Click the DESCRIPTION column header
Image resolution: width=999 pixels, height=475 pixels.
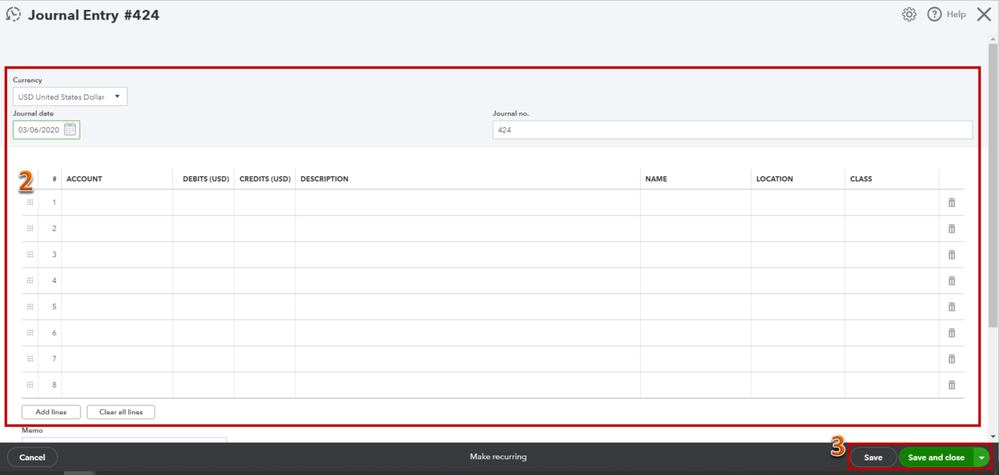(324, 179)
